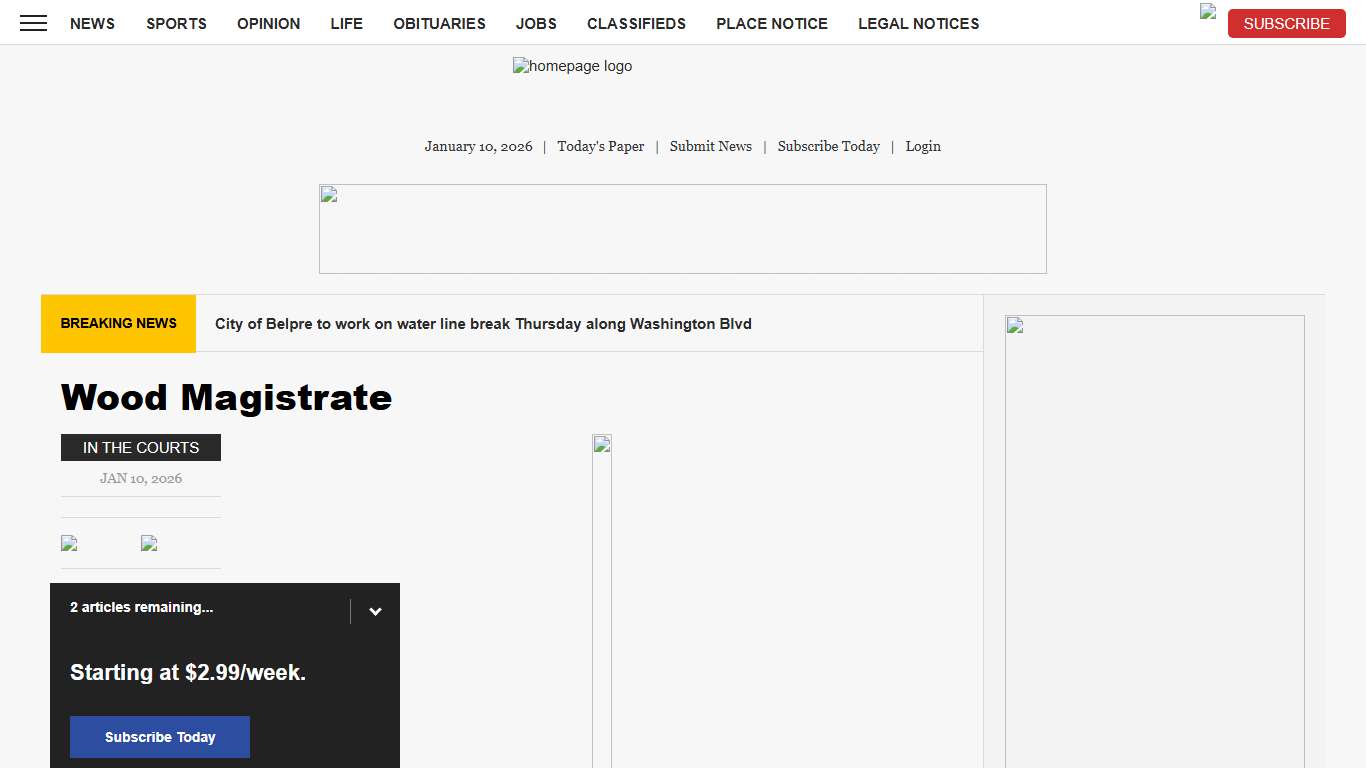Collapse the articles remaining popup chevron
The width and height of the screenshot is (1366, 768).
[x=375, y=612]
